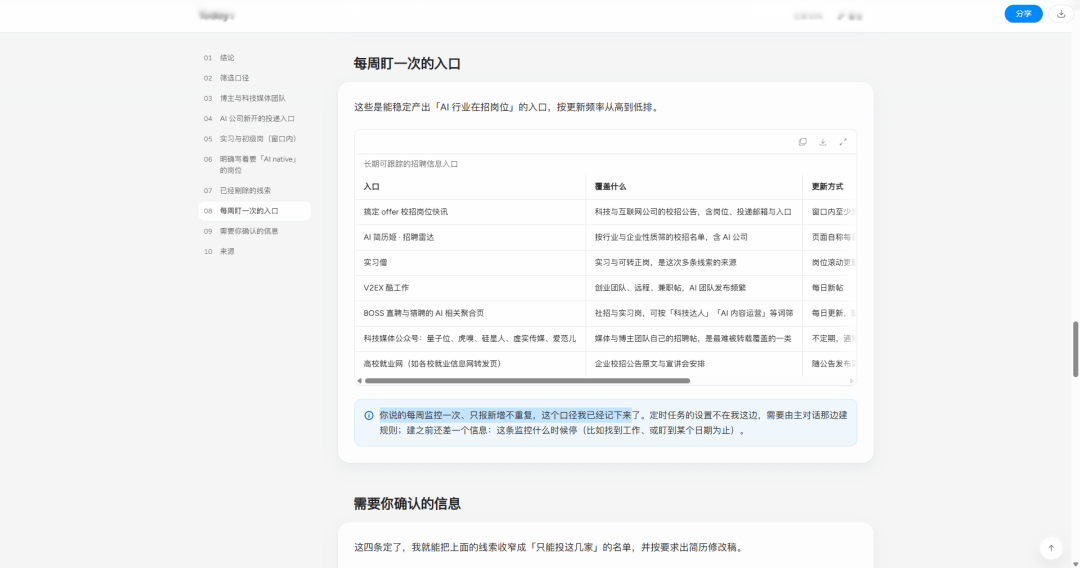Click the intro sentence starting 这些是能稳定产出
Image resolution: width=1080 pixels, height=568 pixels.
pyautogui.click(x=508, y=107)
